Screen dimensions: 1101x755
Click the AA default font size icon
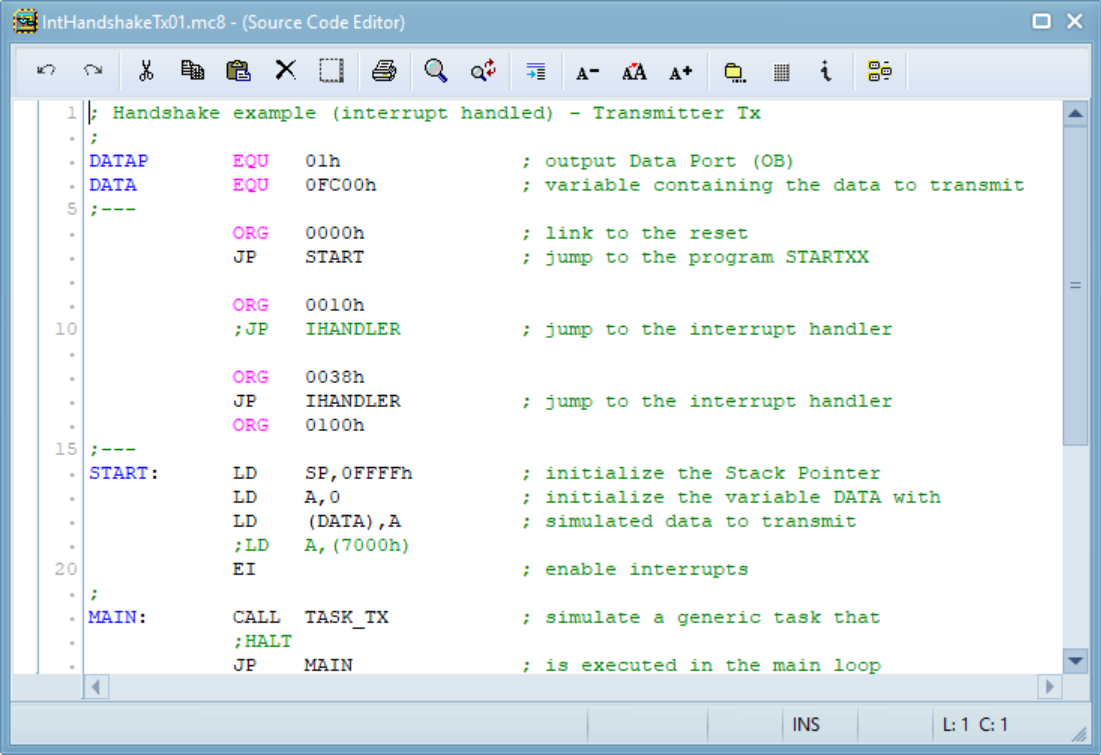click(634, 72)
